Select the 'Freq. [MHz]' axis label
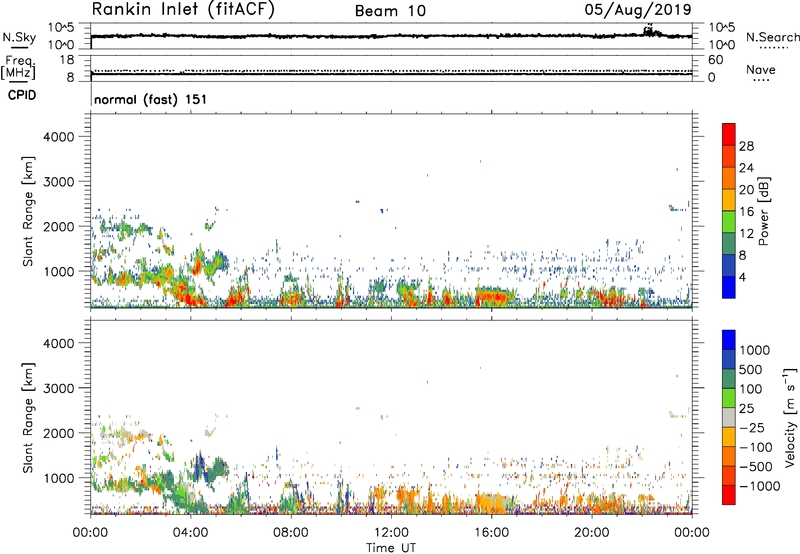 (18, 68)
